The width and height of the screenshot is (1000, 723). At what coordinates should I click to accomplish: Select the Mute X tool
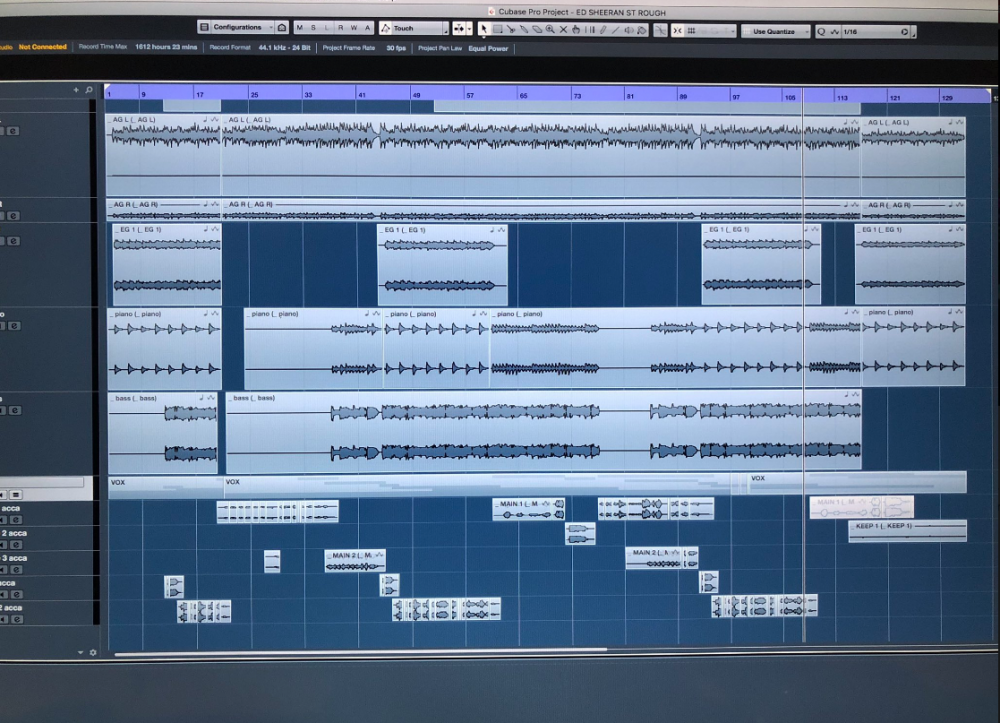point(563,29)
